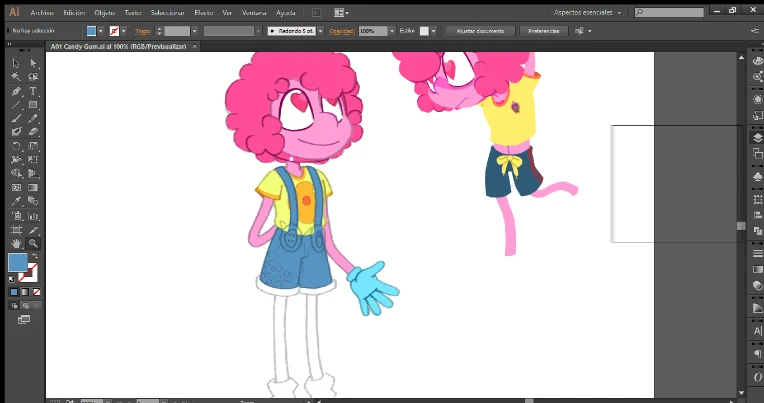The height and width of the screenshot is (403, 764).
Task: Expand stroke weight dropdown
Action: tap(194, 31)
